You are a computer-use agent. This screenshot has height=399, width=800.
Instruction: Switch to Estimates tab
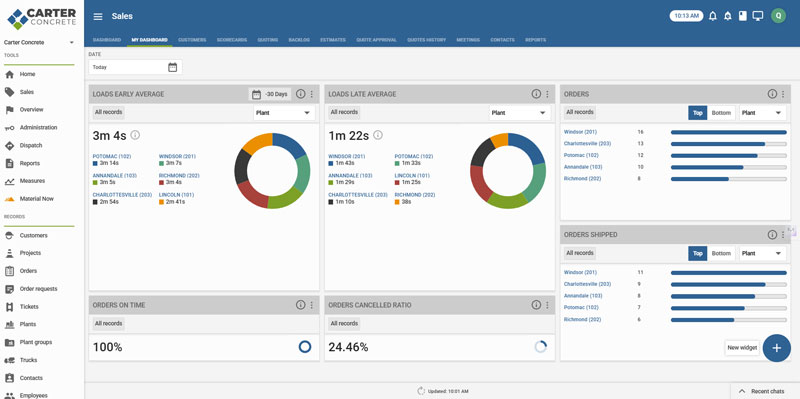pyautogui.click(x=333, y=40)
